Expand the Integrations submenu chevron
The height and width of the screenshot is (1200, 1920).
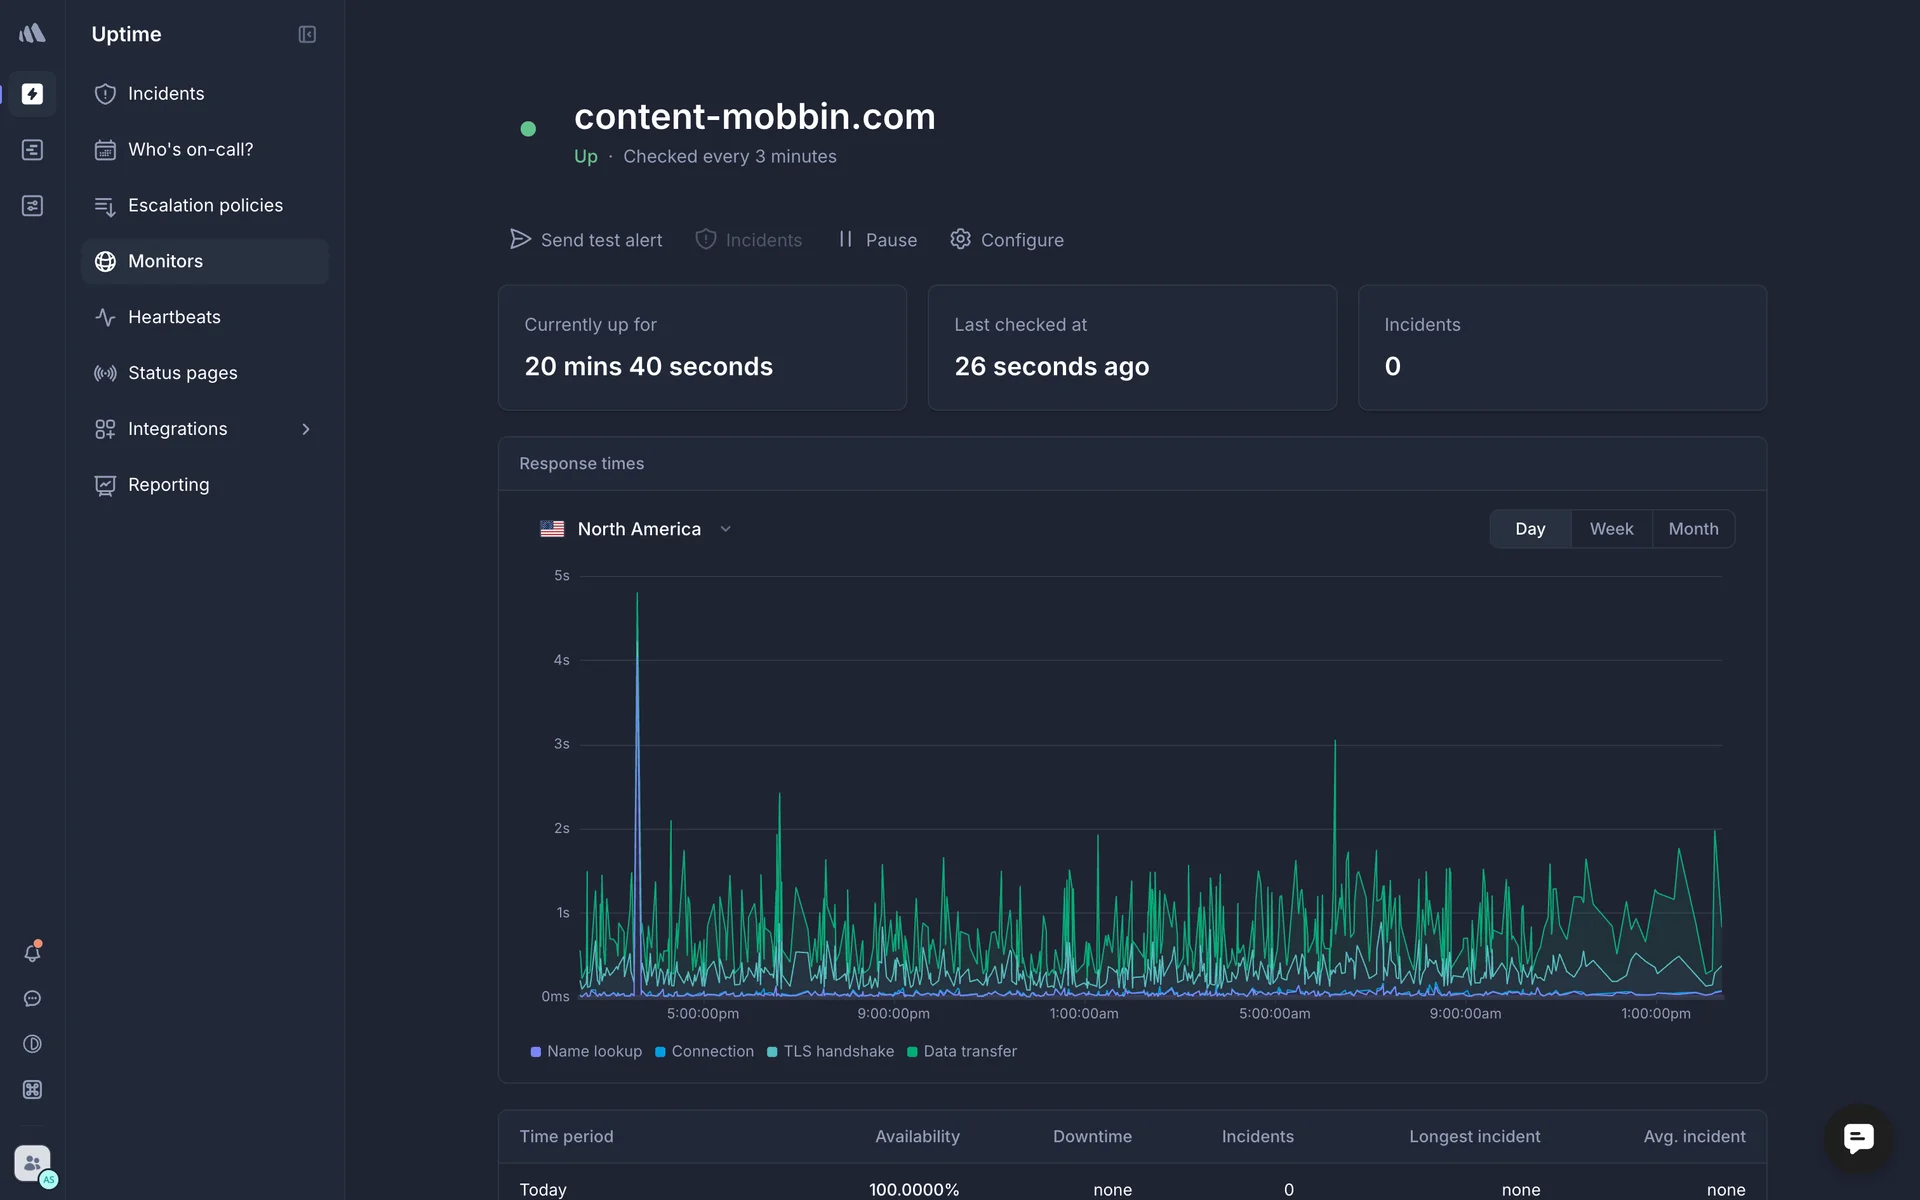pos(306,429)
